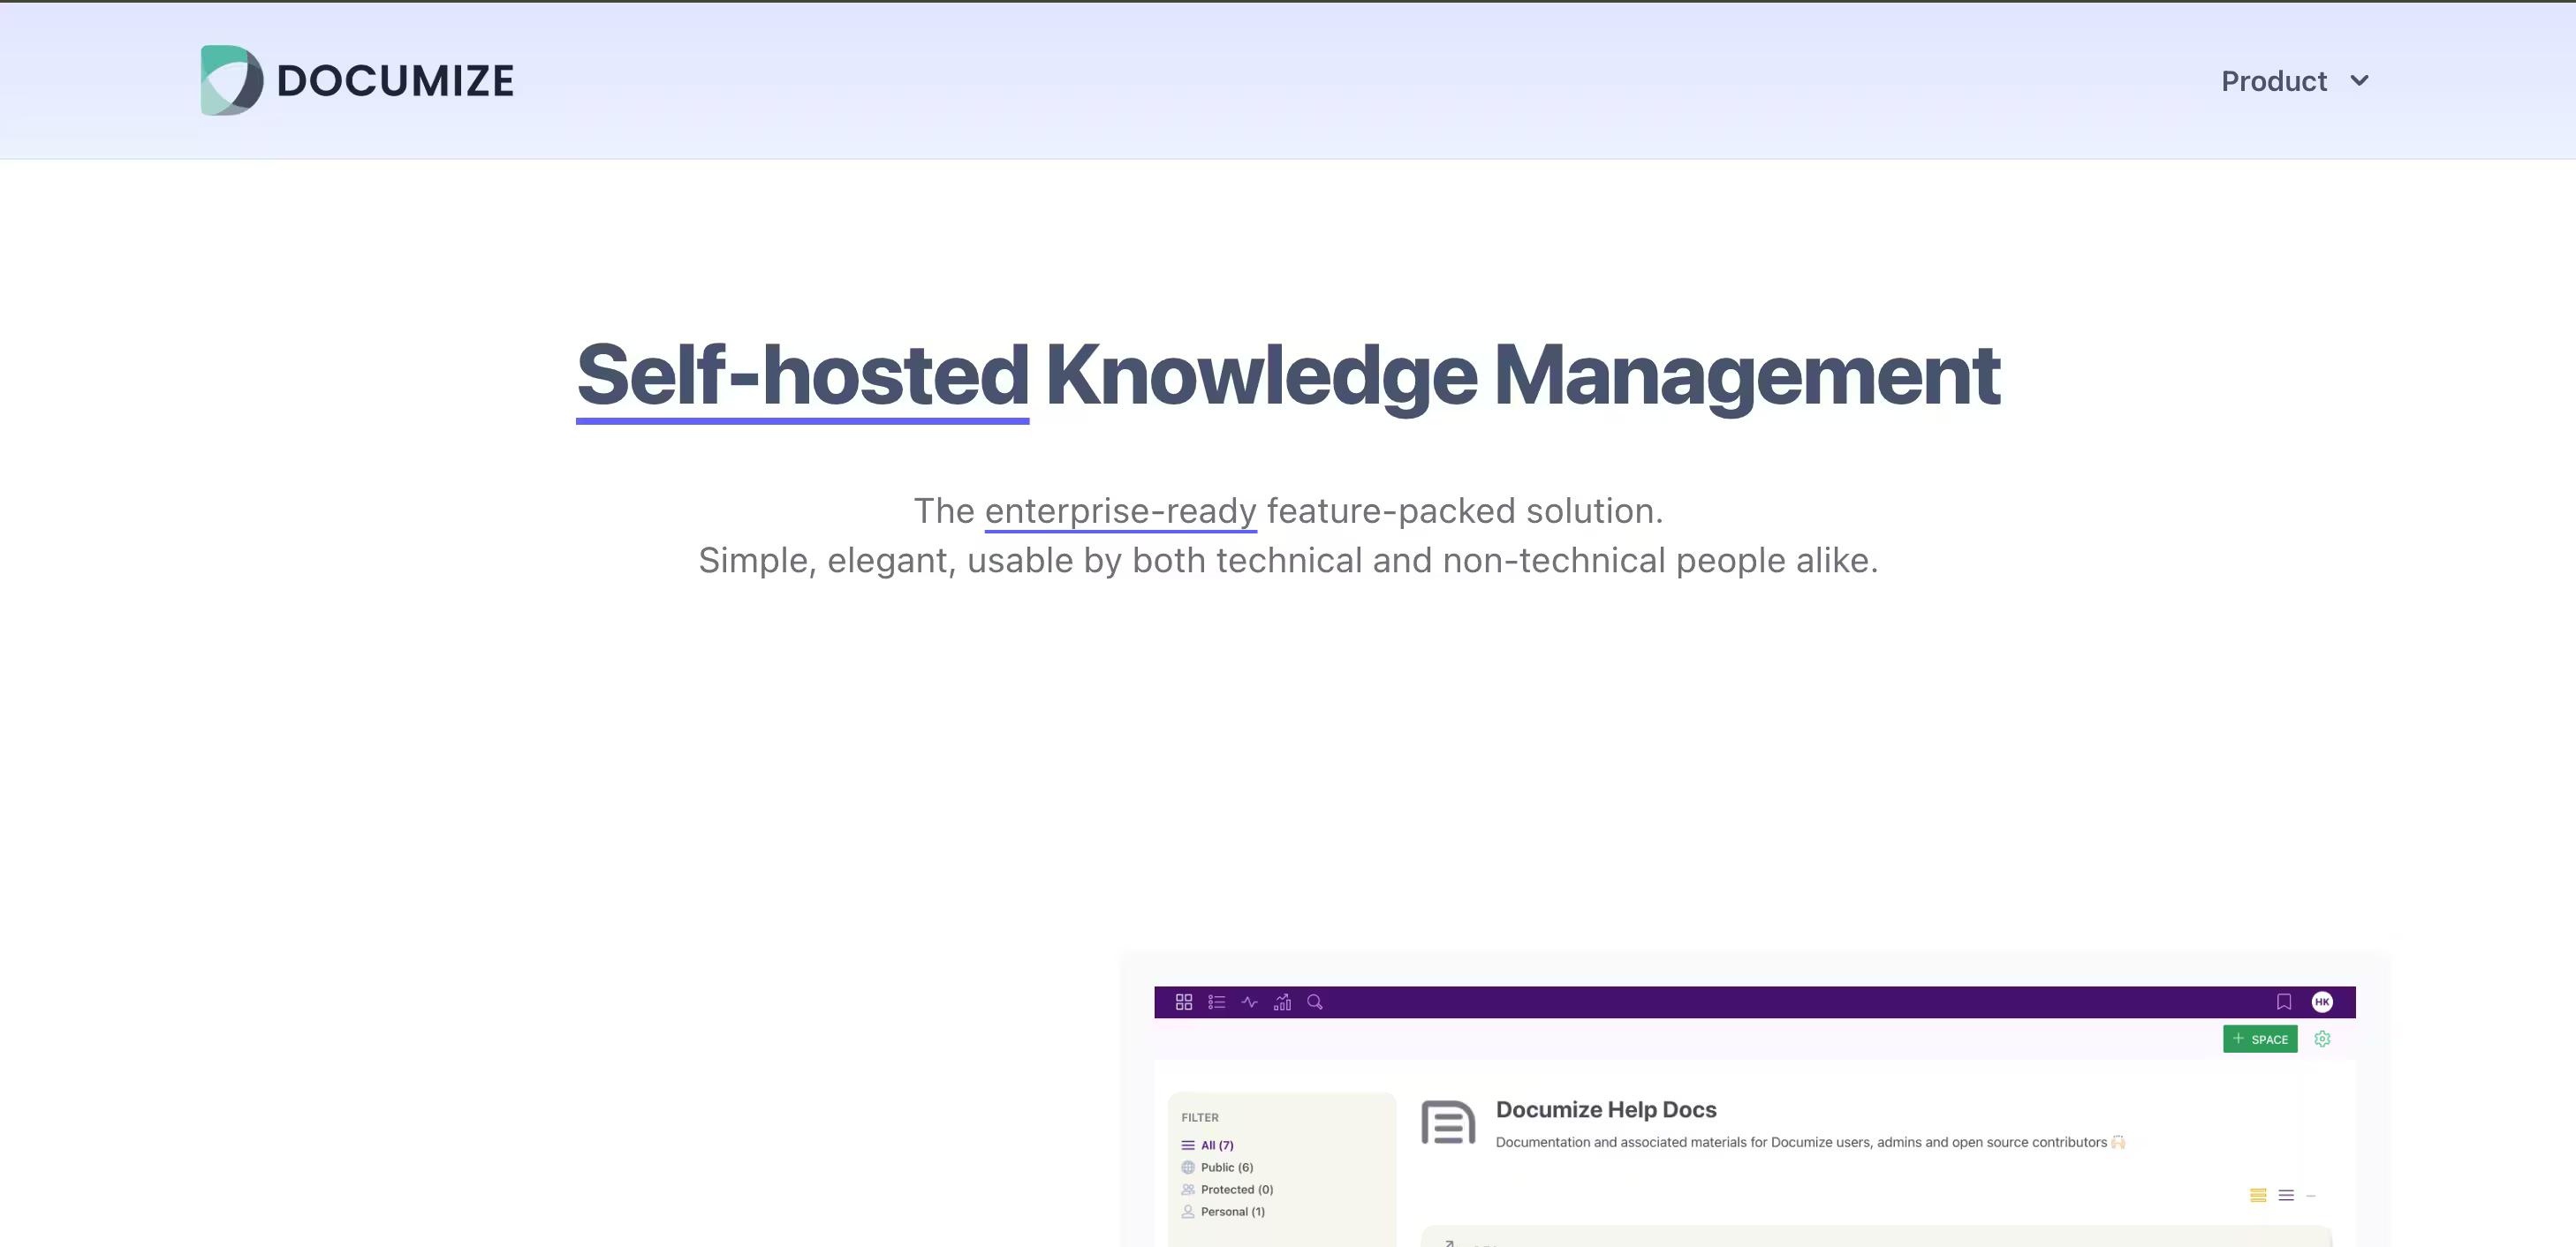
Task: Click the people icon beside Protected (0)
Action: tap(1188, 1190)
